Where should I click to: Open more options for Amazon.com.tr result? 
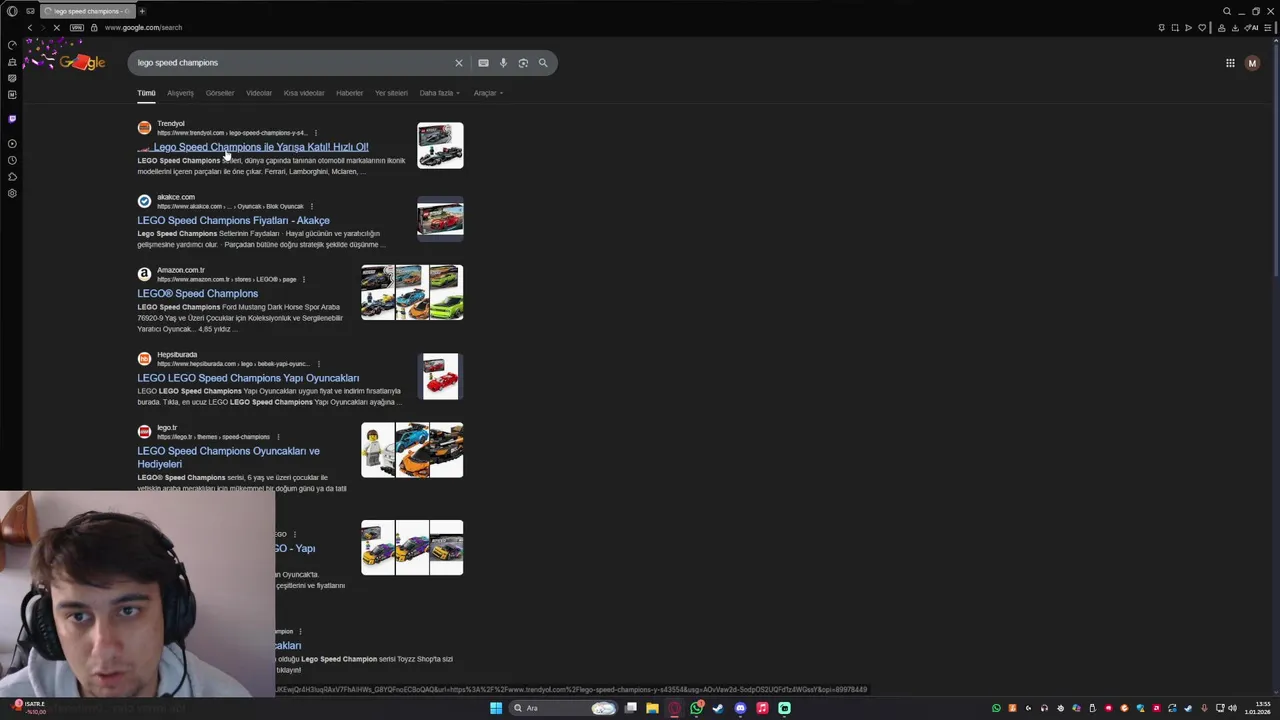pyautogui.click(x=304, y=279)
